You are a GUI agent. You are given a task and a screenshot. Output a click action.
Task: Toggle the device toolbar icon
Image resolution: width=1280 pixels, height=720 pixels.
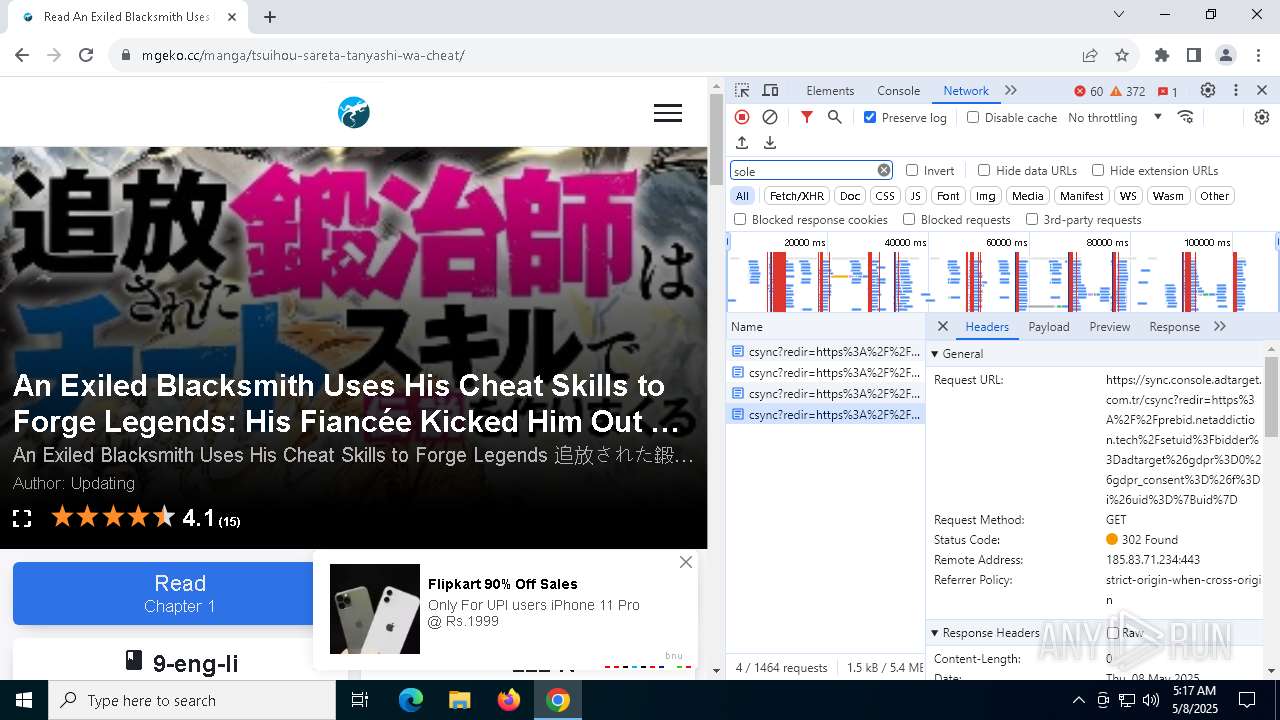(770, 90)
